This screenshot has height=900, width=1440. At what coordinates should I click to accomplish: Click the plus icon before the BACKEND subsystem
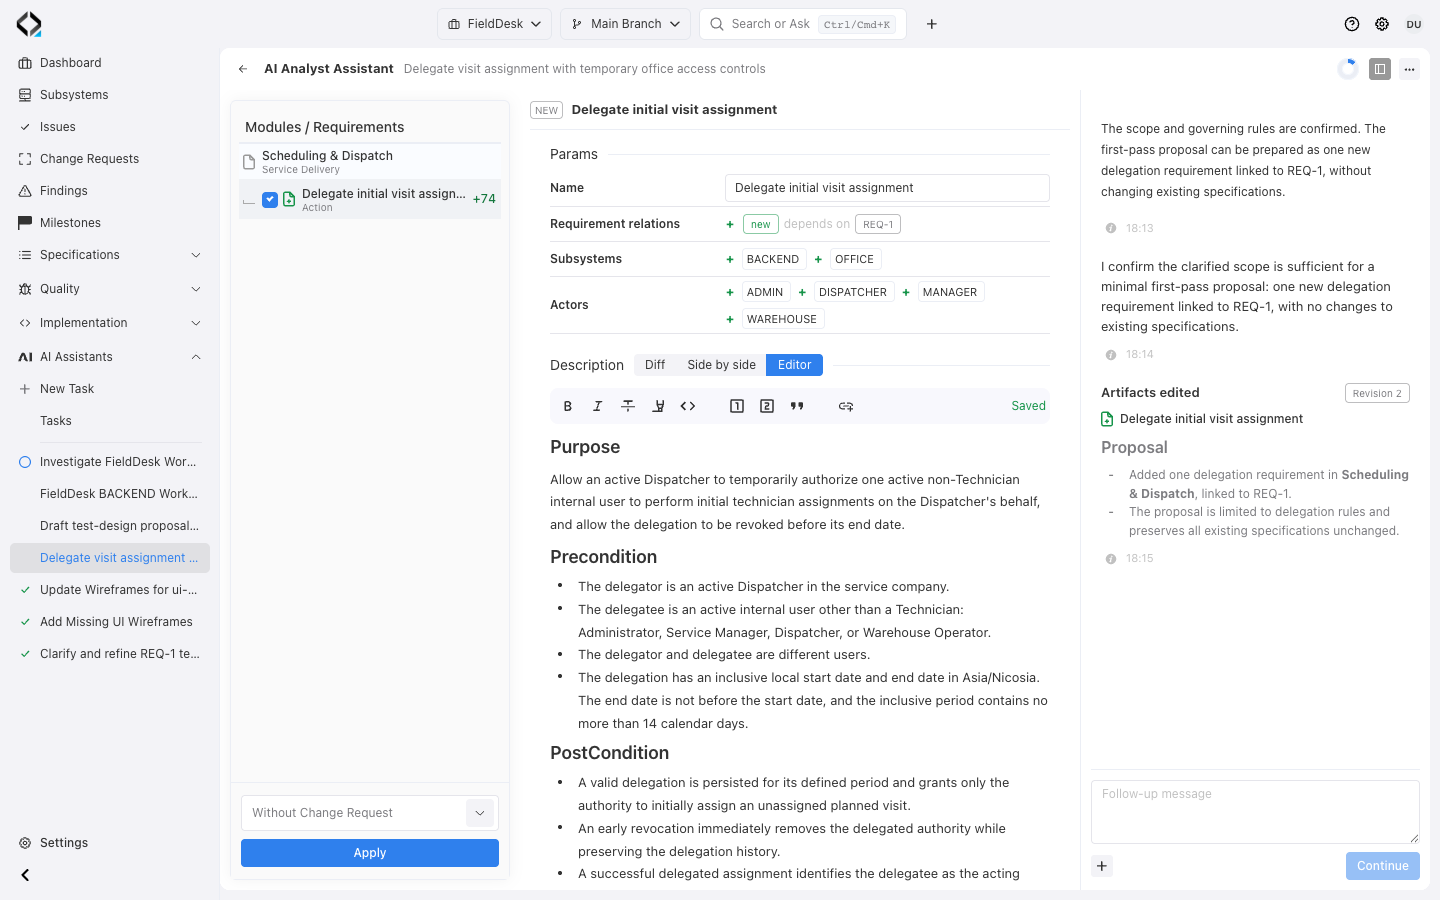click(730, 259)
